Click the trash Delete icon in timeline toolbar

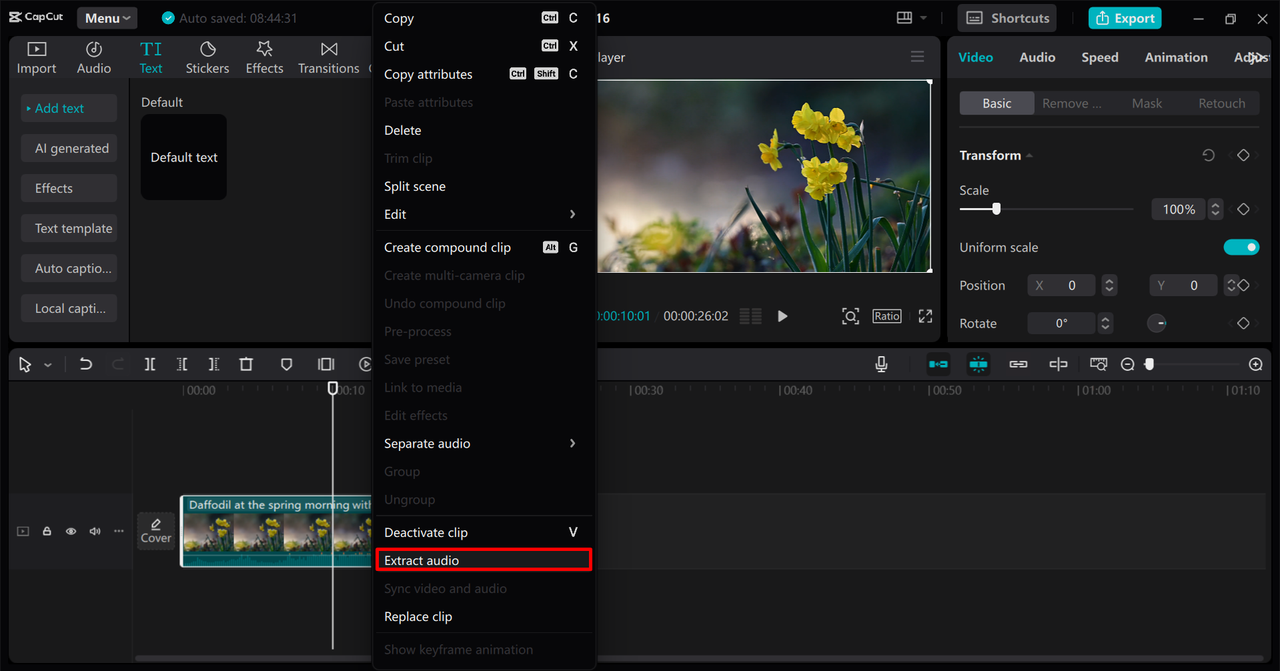coord(246,364)
